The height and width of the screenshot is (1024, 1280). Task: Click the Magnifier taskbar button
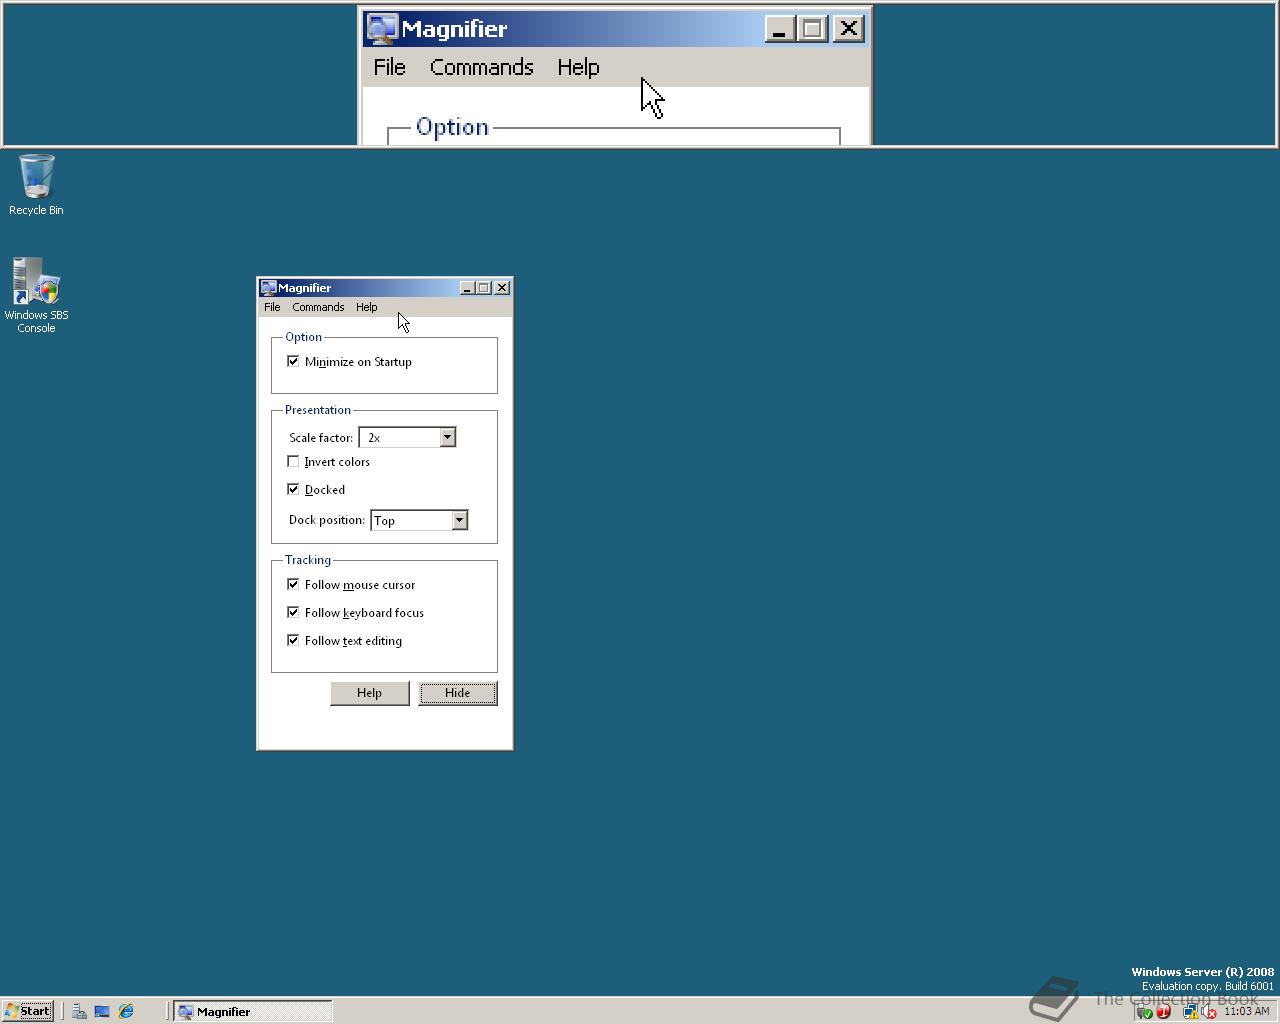253,1011
